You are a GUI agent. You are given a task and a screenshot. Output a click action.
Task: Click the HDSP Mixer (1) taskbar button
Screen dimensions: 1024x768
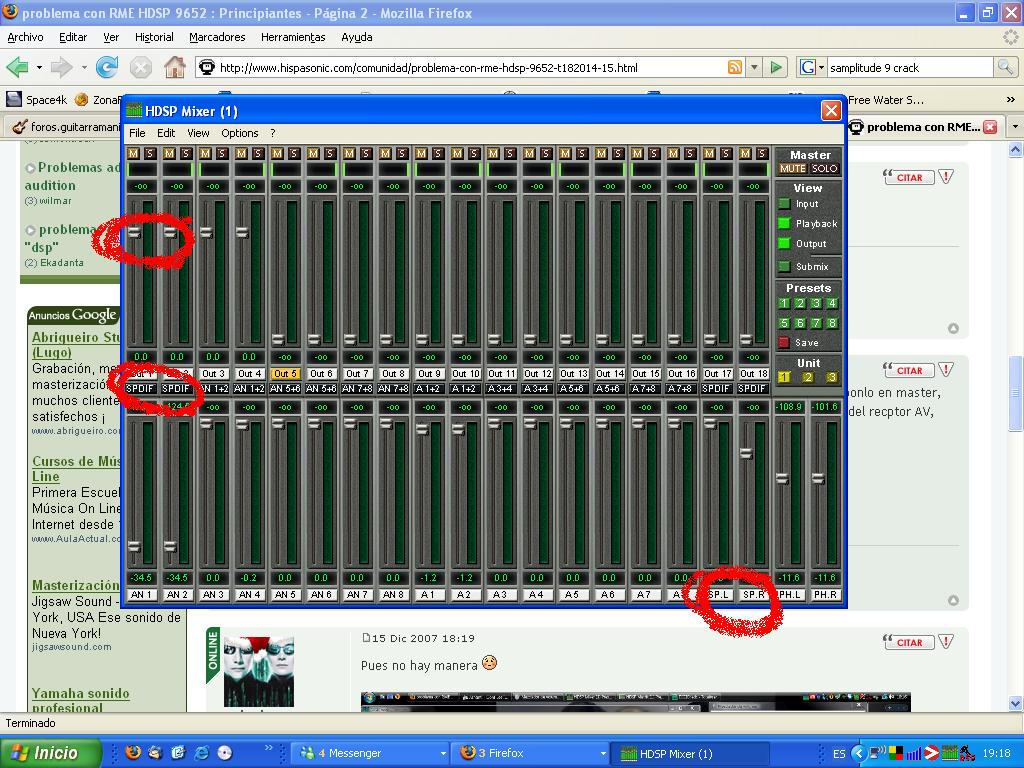[x=690, y=753]
